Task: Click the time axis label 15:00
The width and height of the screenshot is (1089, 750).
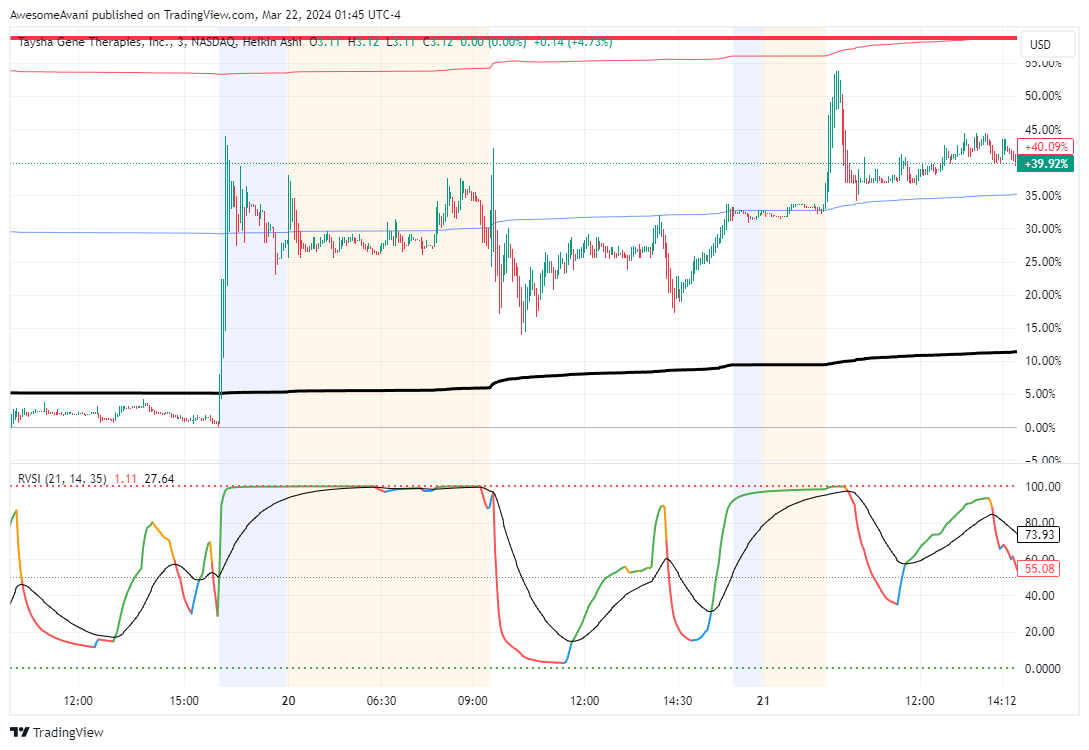Action: [x=183, y=701]
